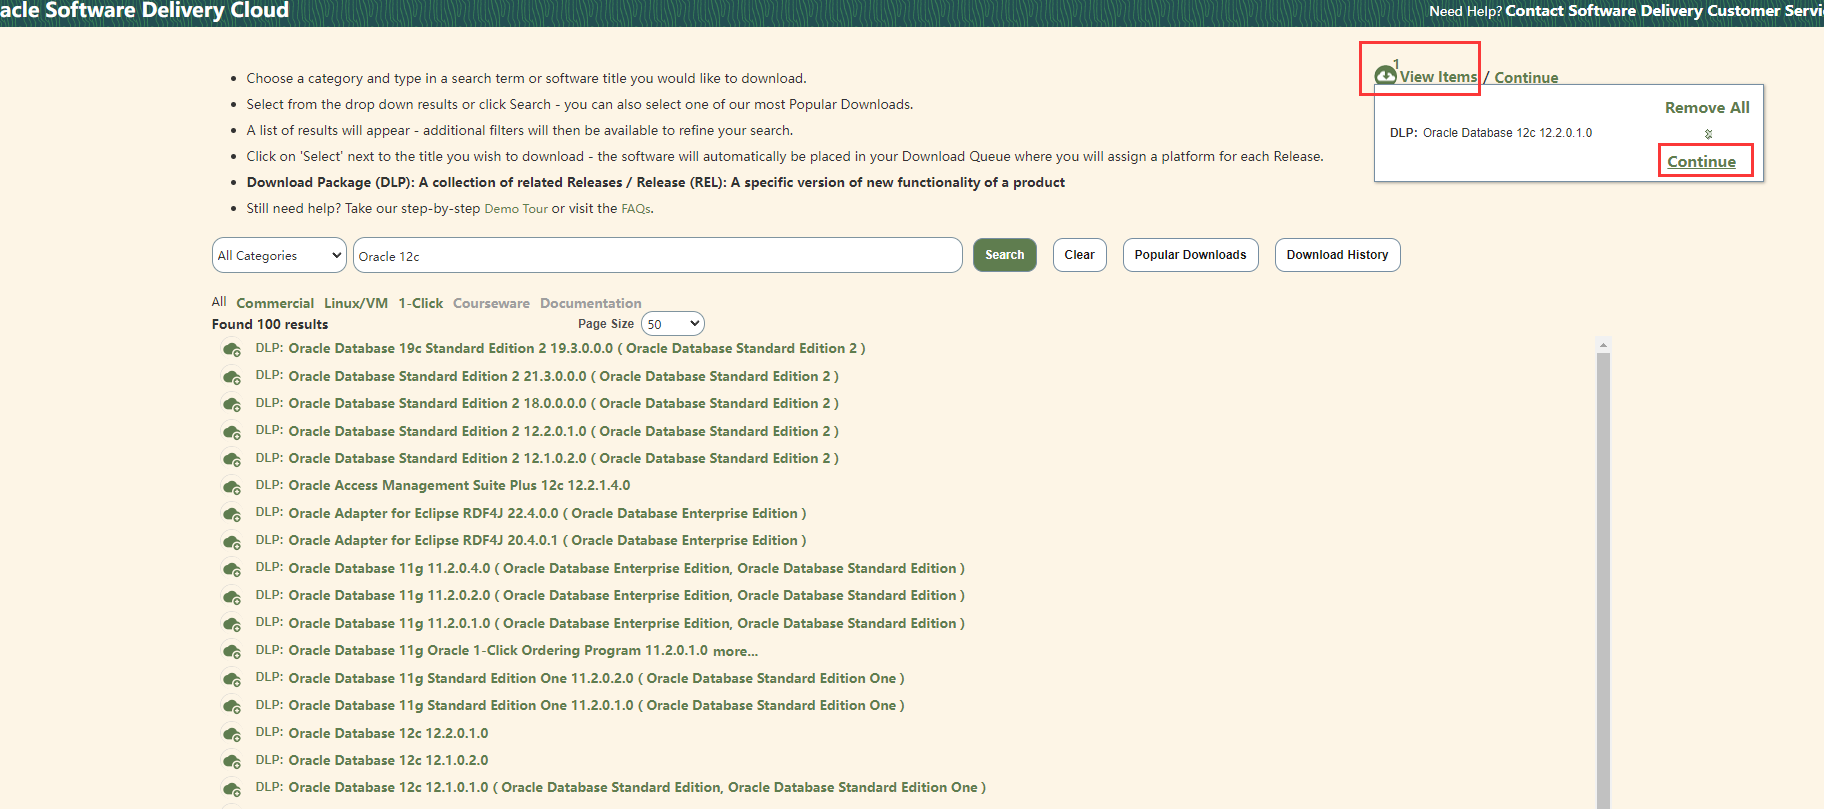The width and height of the screenshot is (1824, 809).
Task: Select Oracle Database 12c 12.1.0.2.0 title
Action: [x=388, y=761]
